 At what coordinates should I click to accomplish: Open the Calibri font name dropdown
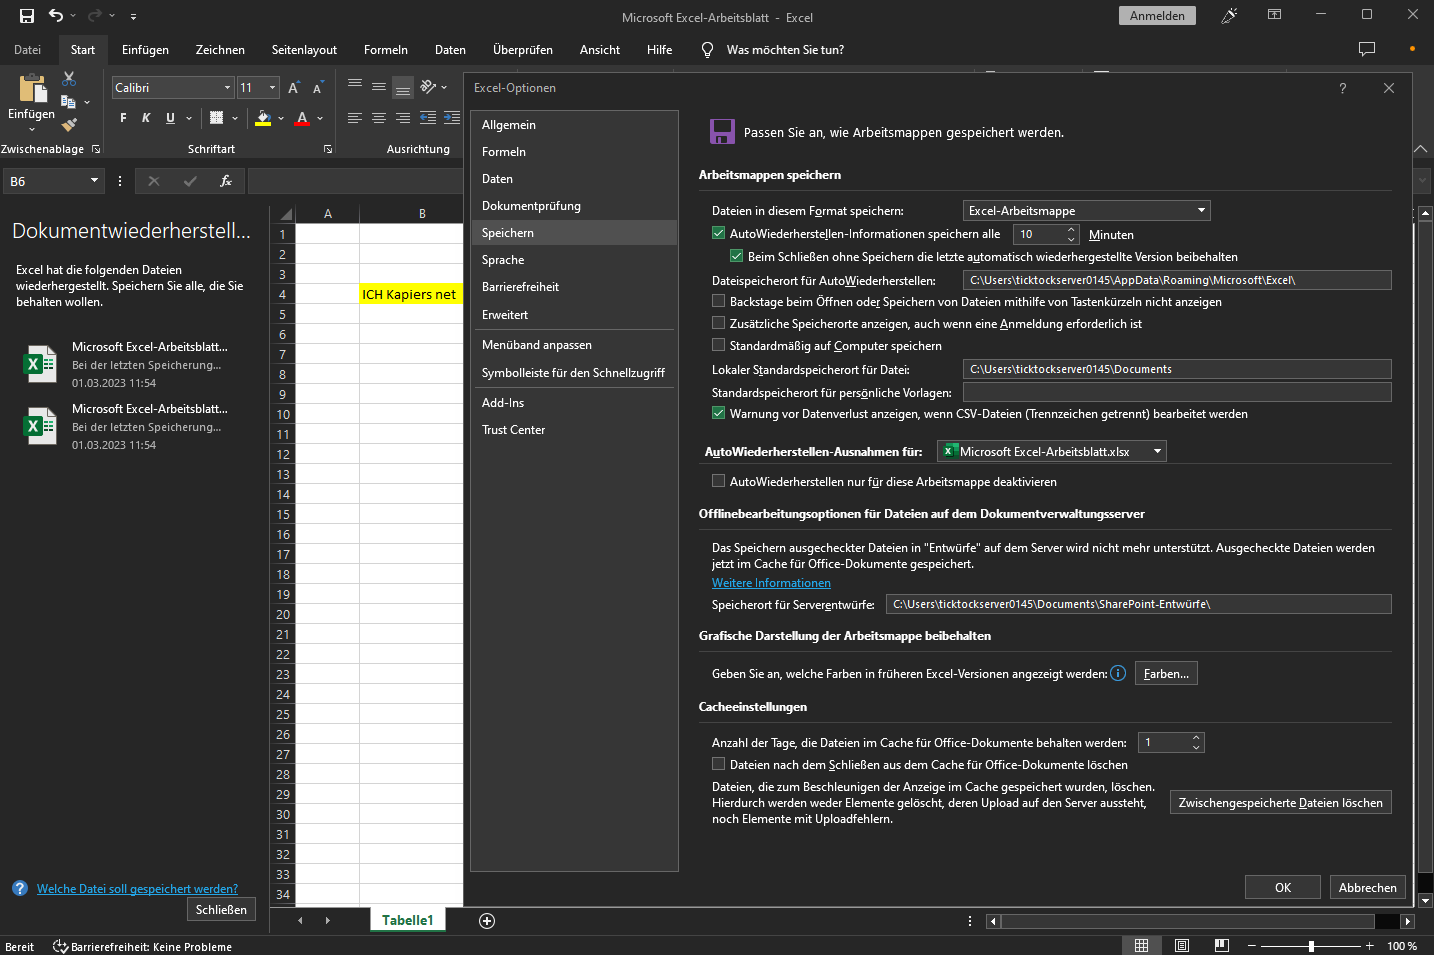coord(227,88)
